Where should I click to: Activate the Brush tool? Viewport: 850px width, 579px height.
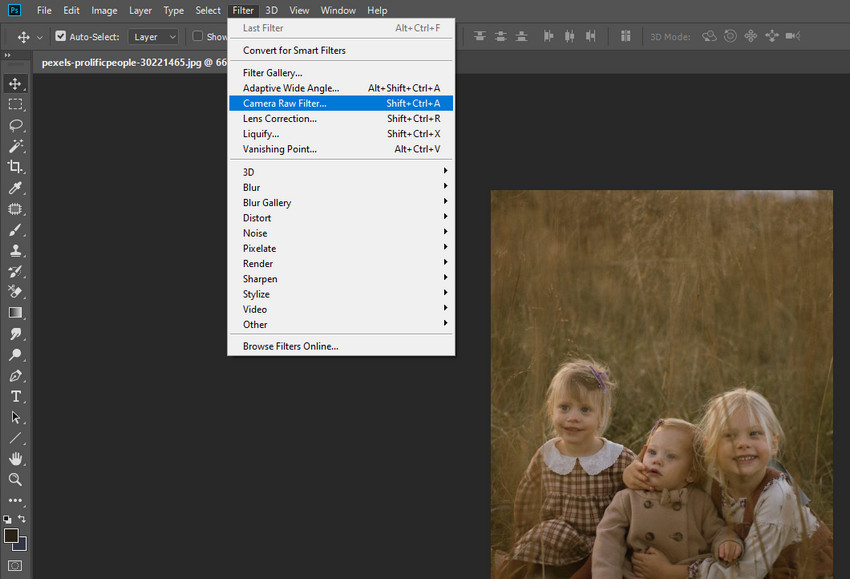coord(15,230)
